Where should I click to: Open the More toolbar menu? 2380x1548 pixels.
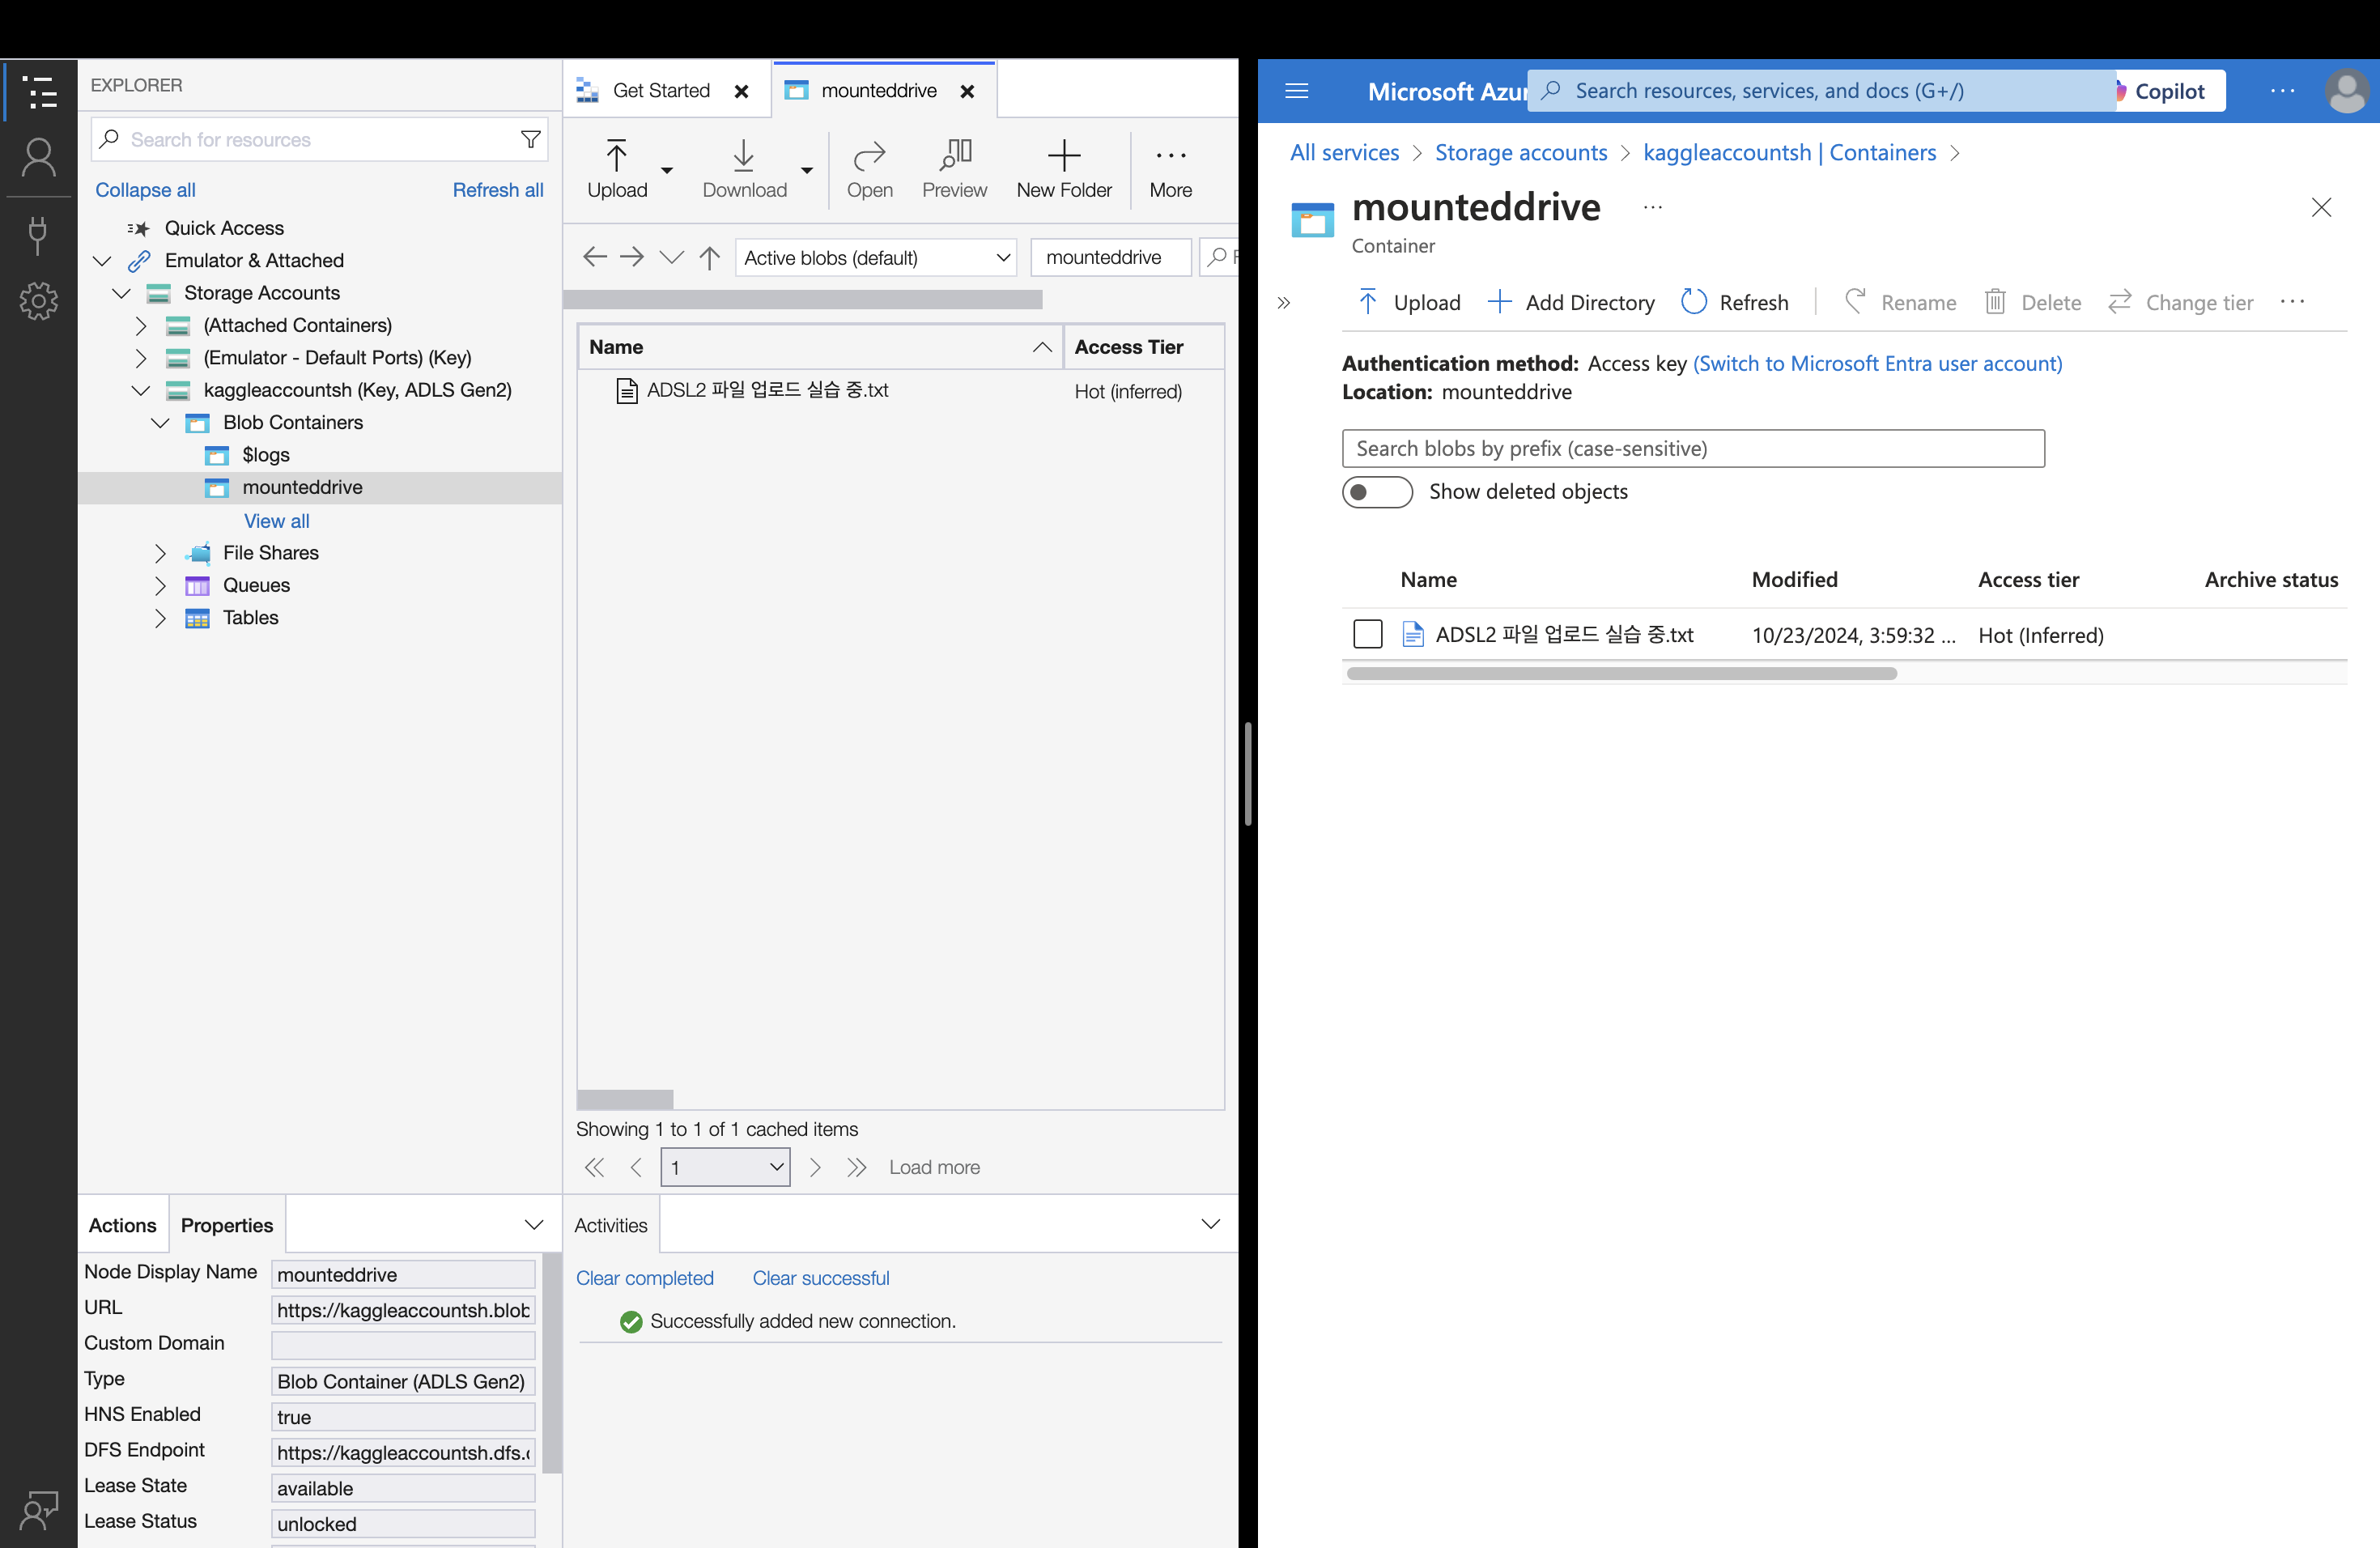pos(1170,169)
